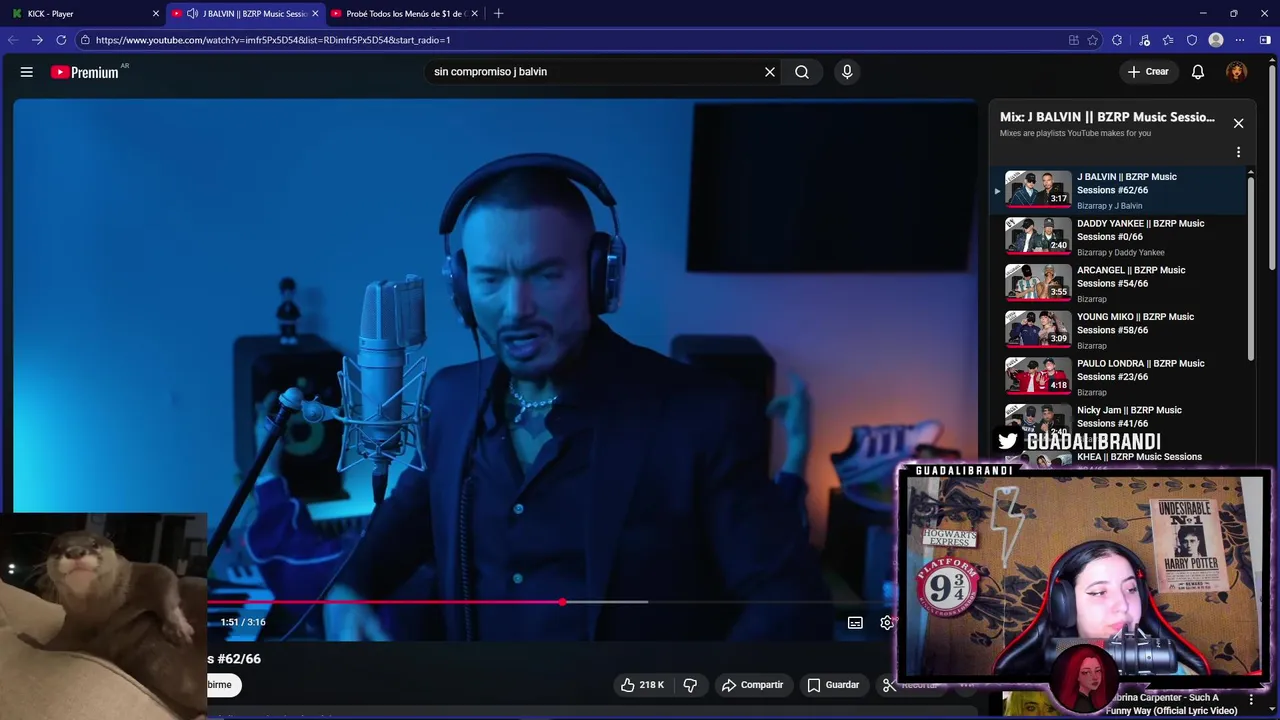Close the Mix playlist panel
Screen dimensions: 1280x720
(x=1238, y=123)
